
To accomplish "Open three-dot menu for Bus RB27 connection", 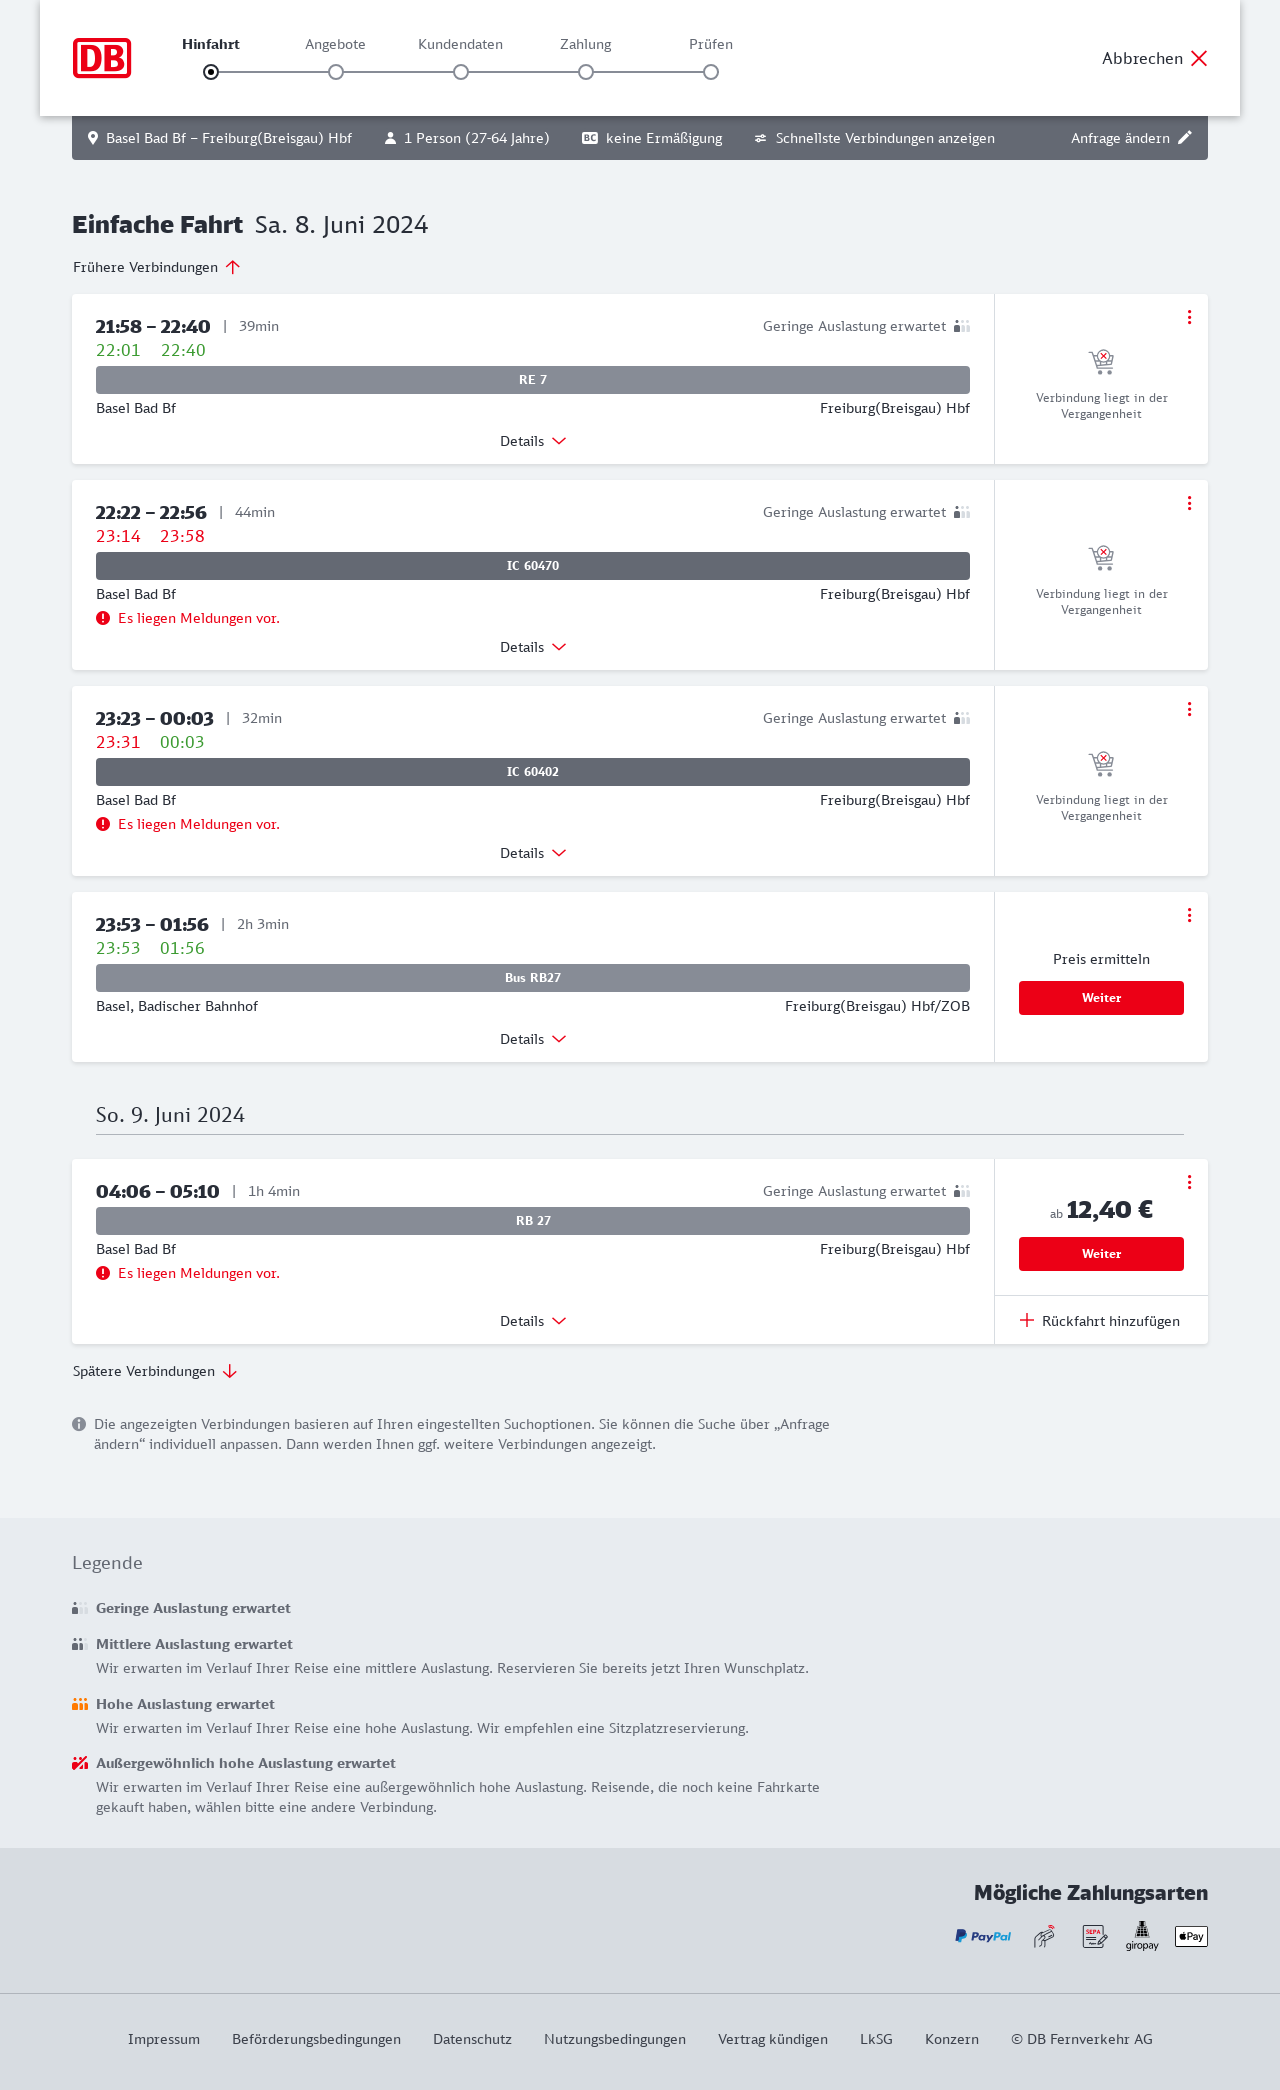I will coord(1189,915).
